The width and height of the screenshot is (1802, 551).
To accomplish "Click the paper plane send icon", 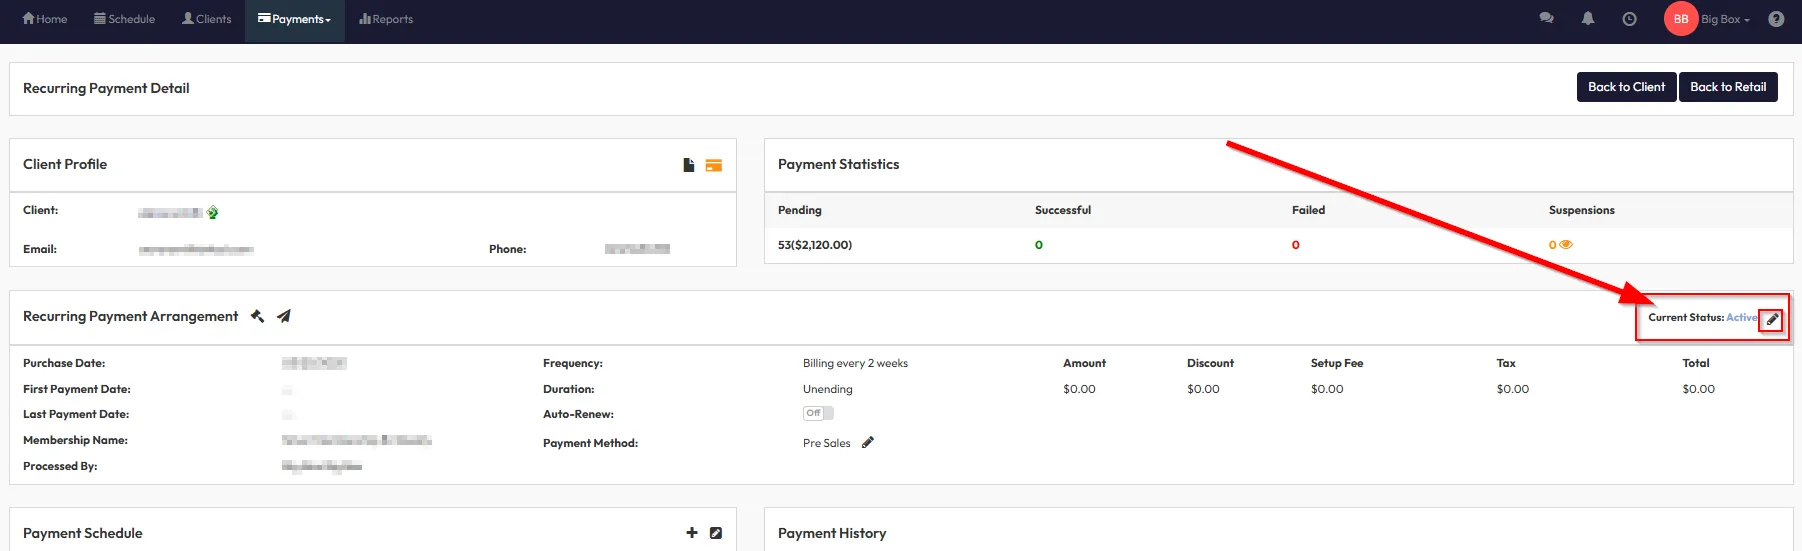I will click(284, 316).
